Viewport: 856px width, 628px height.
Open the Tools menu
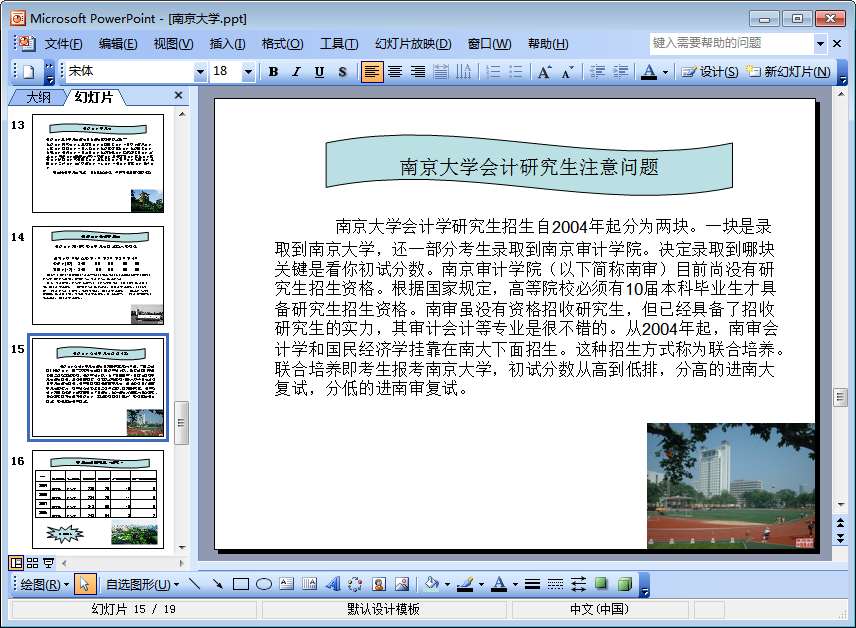tap(339, 44)
